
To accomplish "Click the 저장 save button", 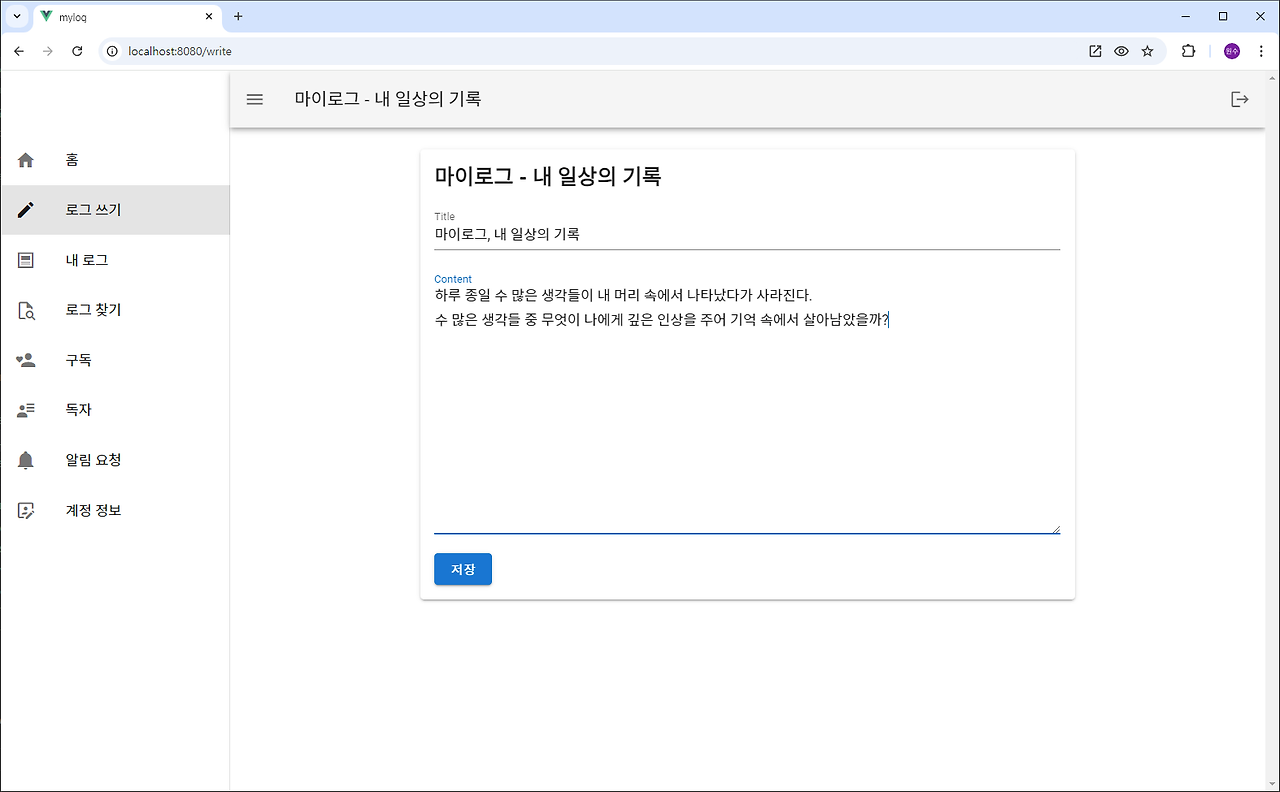I will pyautogui.click(x=463, y=569).
